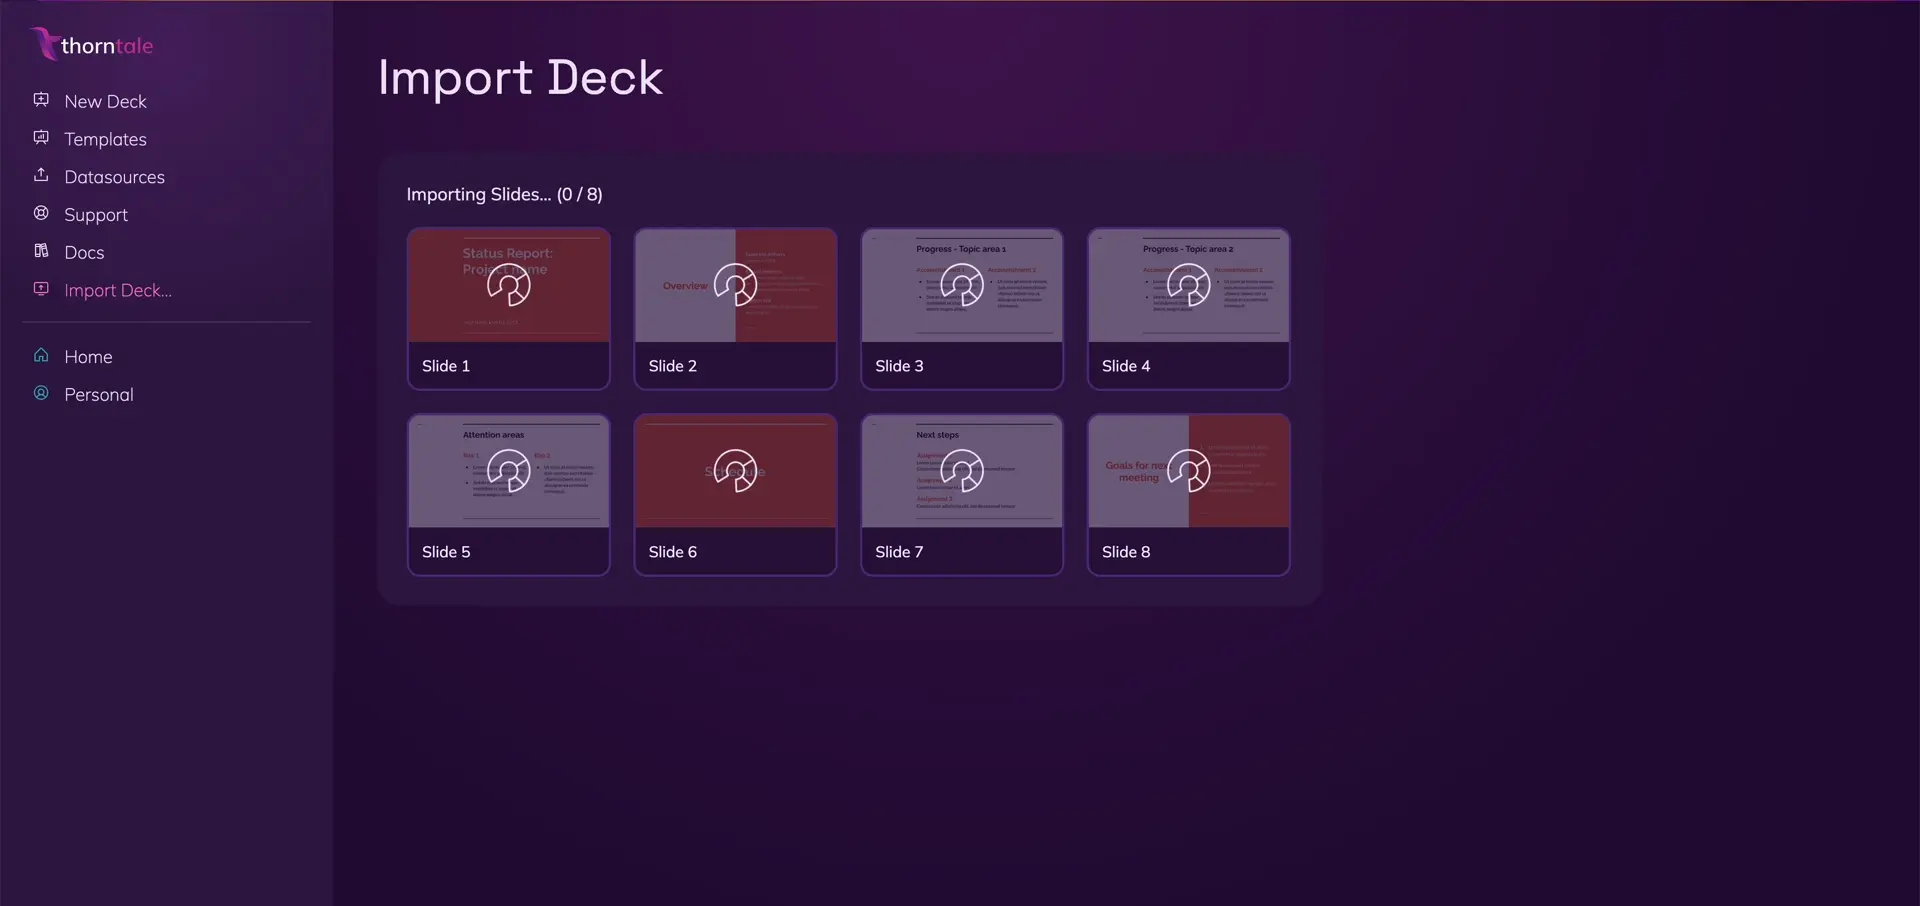Click the loading spinner on Slide 1
Screen dimensions: 1920x906
[x=509, y=285]
